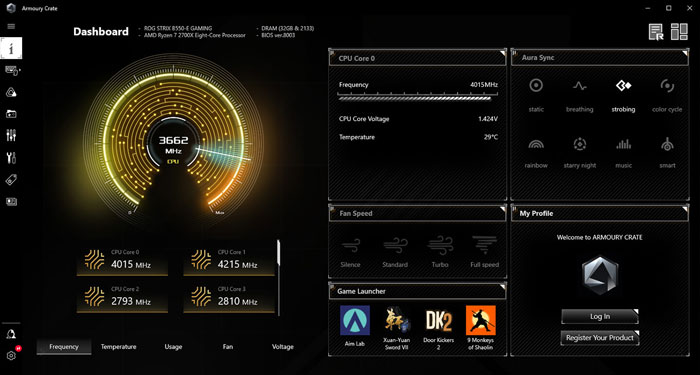Expand the Aura Sync panel corner arrow
700x375 pixels.
(685, 53)
